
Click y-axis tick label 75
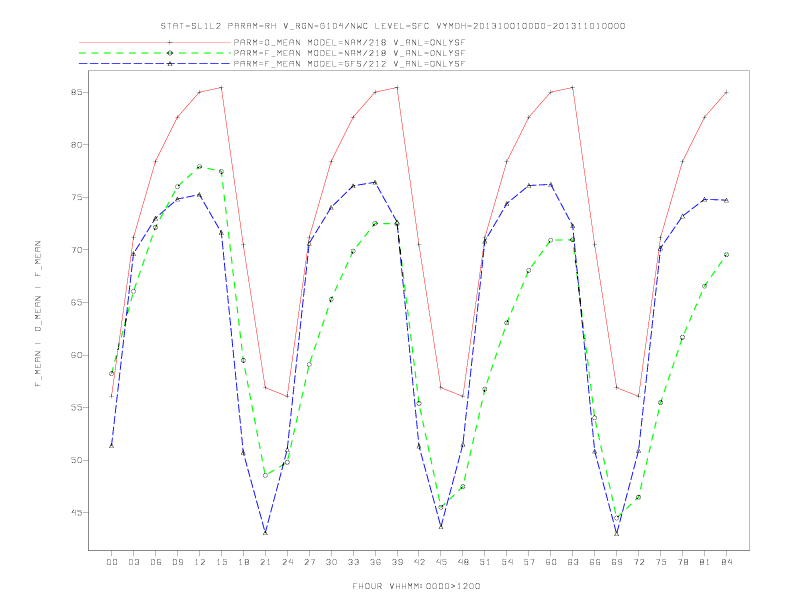(77, 197)
